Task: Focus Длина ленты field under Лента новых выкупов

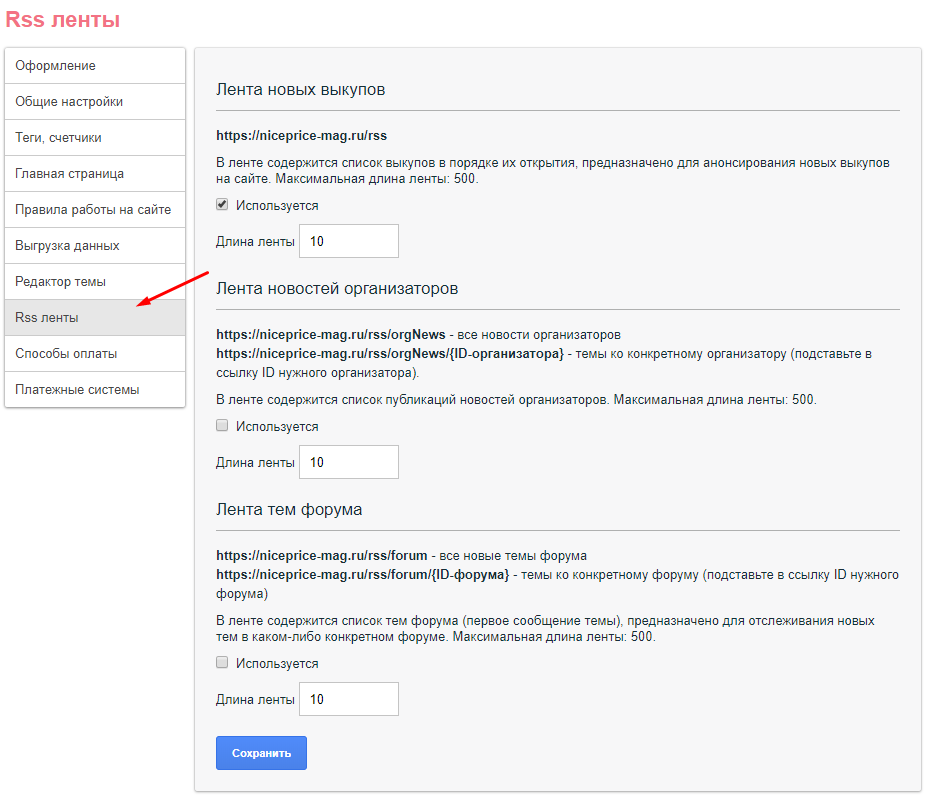Action: (x=349, y=241)
